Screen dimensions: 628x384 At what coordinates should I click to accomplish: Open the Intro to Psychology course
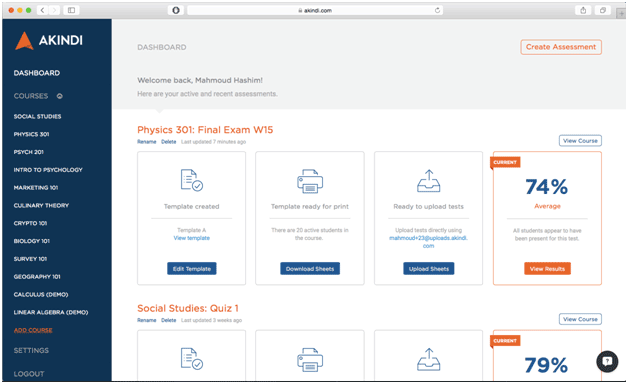point(48,170)
